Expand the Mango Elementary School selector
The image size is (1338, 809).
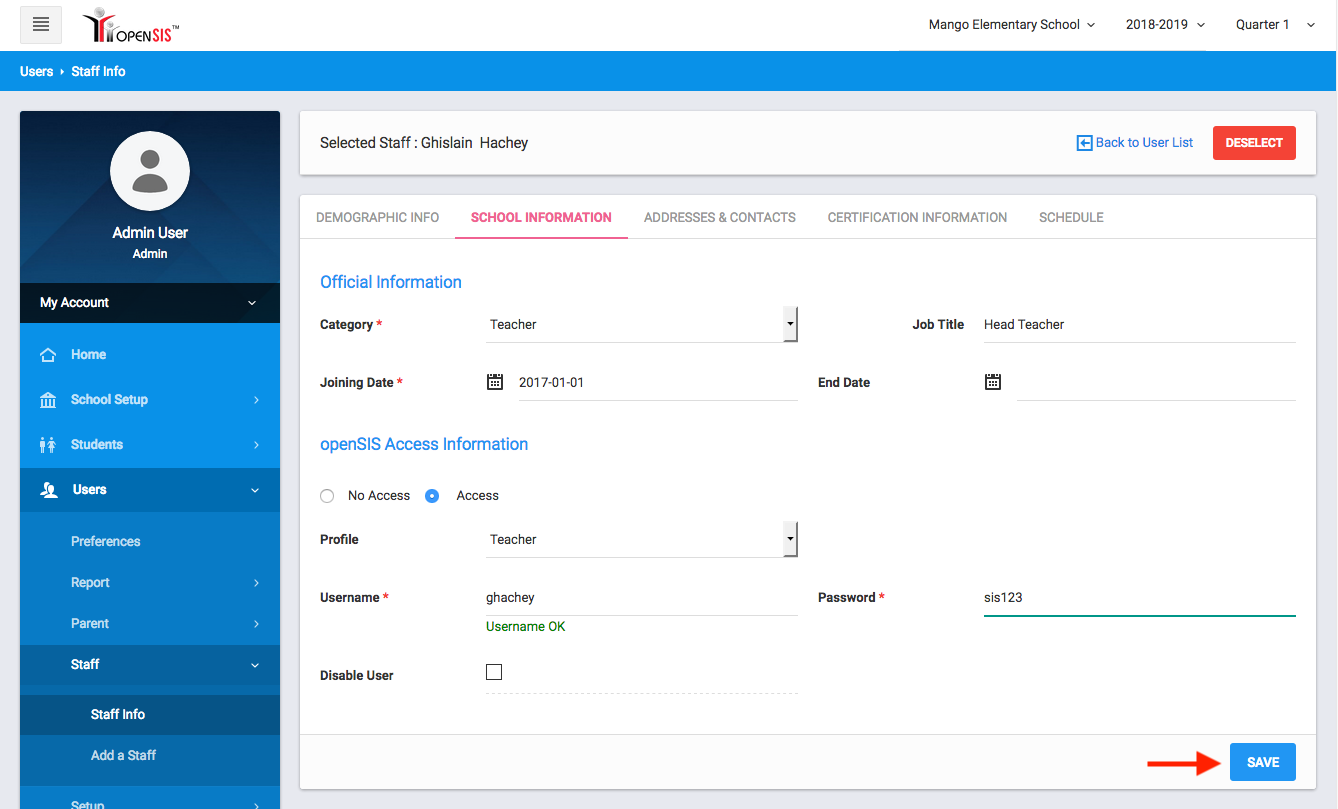click(1011, 25)
